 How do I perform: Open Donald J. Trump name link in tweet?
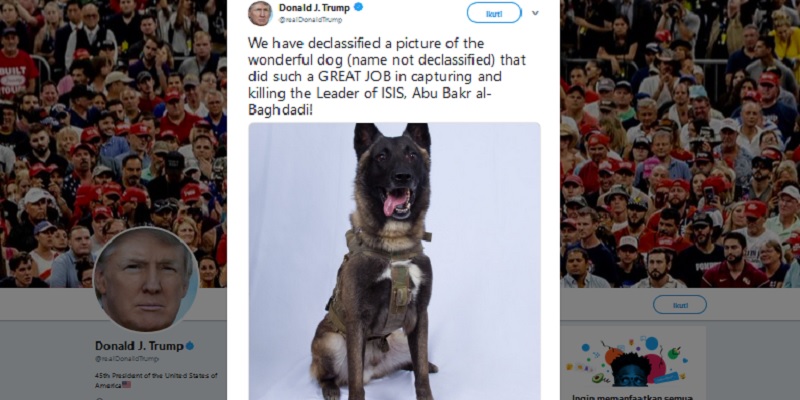pyautogui.click(x=314, y=8)
